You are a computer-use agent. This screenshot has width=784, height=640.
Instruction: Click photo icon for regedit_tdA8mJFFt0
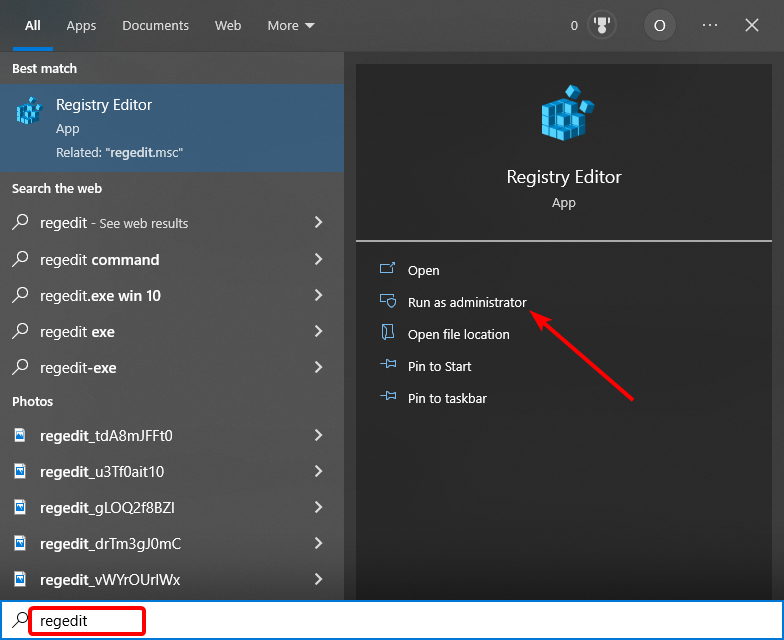pos(20,435)
